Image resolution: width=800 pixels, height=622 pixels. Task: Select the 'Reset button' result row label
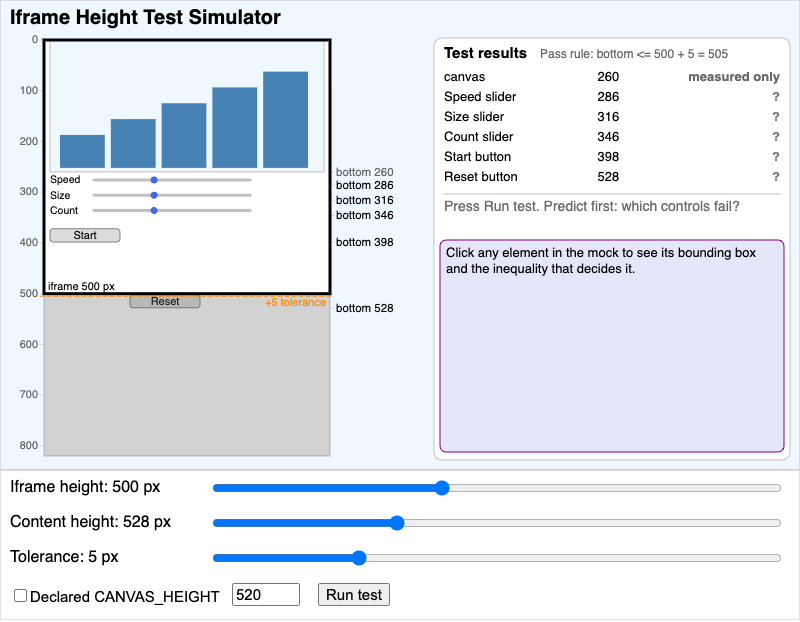click(x=481, y=177)
